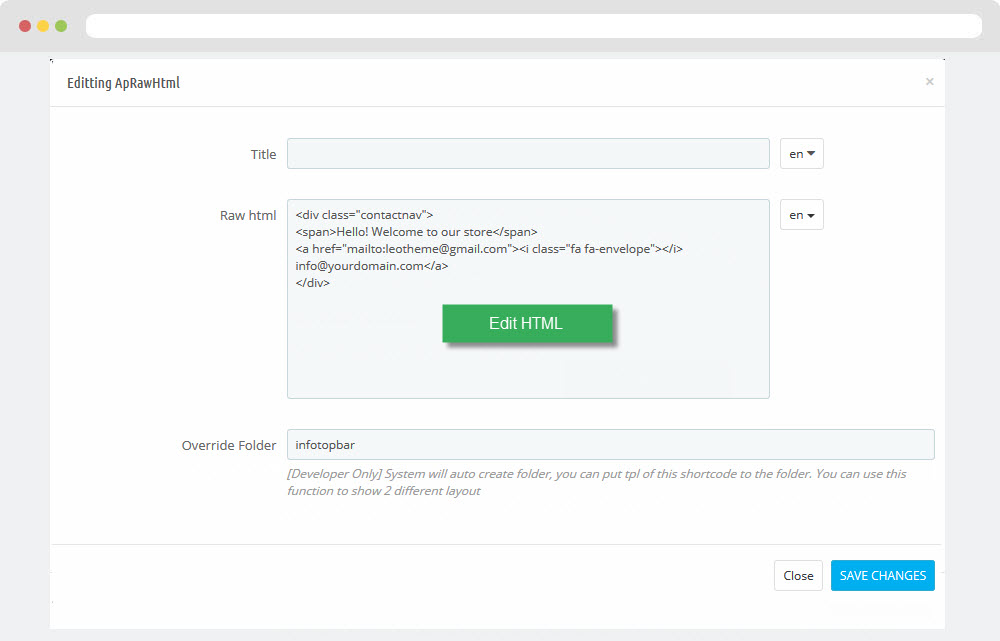Click the Title field label
The width and height of the screenshot is (1000, 641).
click(263, 154)
